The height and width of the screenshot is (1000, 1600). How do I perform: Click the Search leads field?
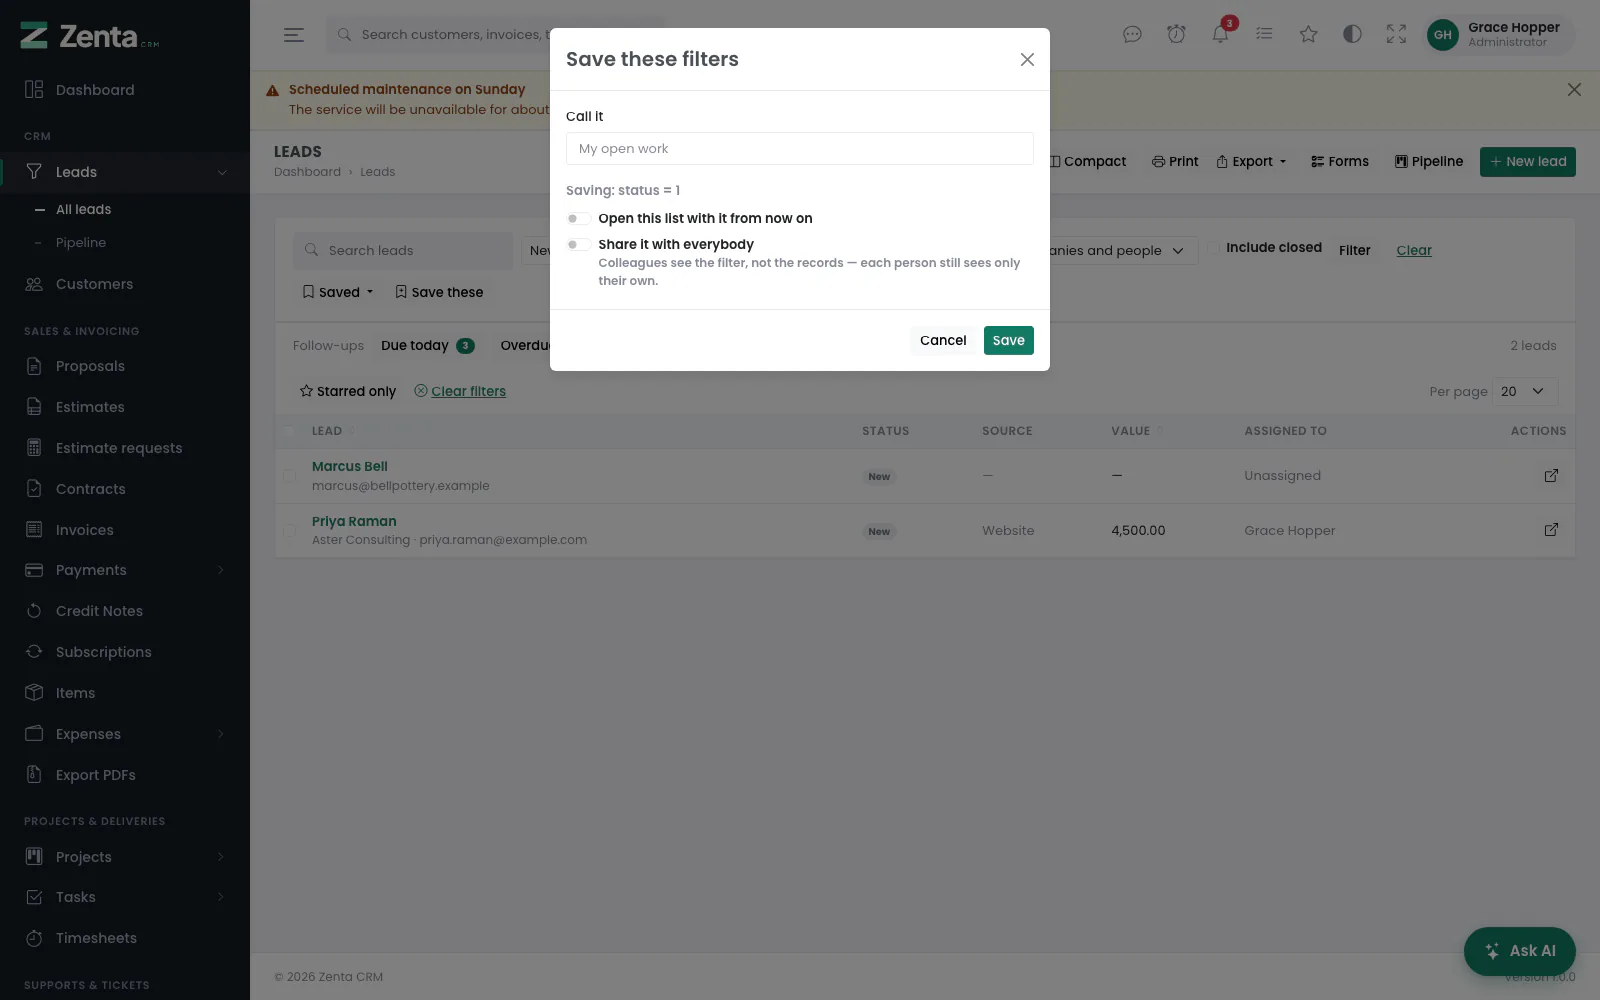tap(403, 251)
